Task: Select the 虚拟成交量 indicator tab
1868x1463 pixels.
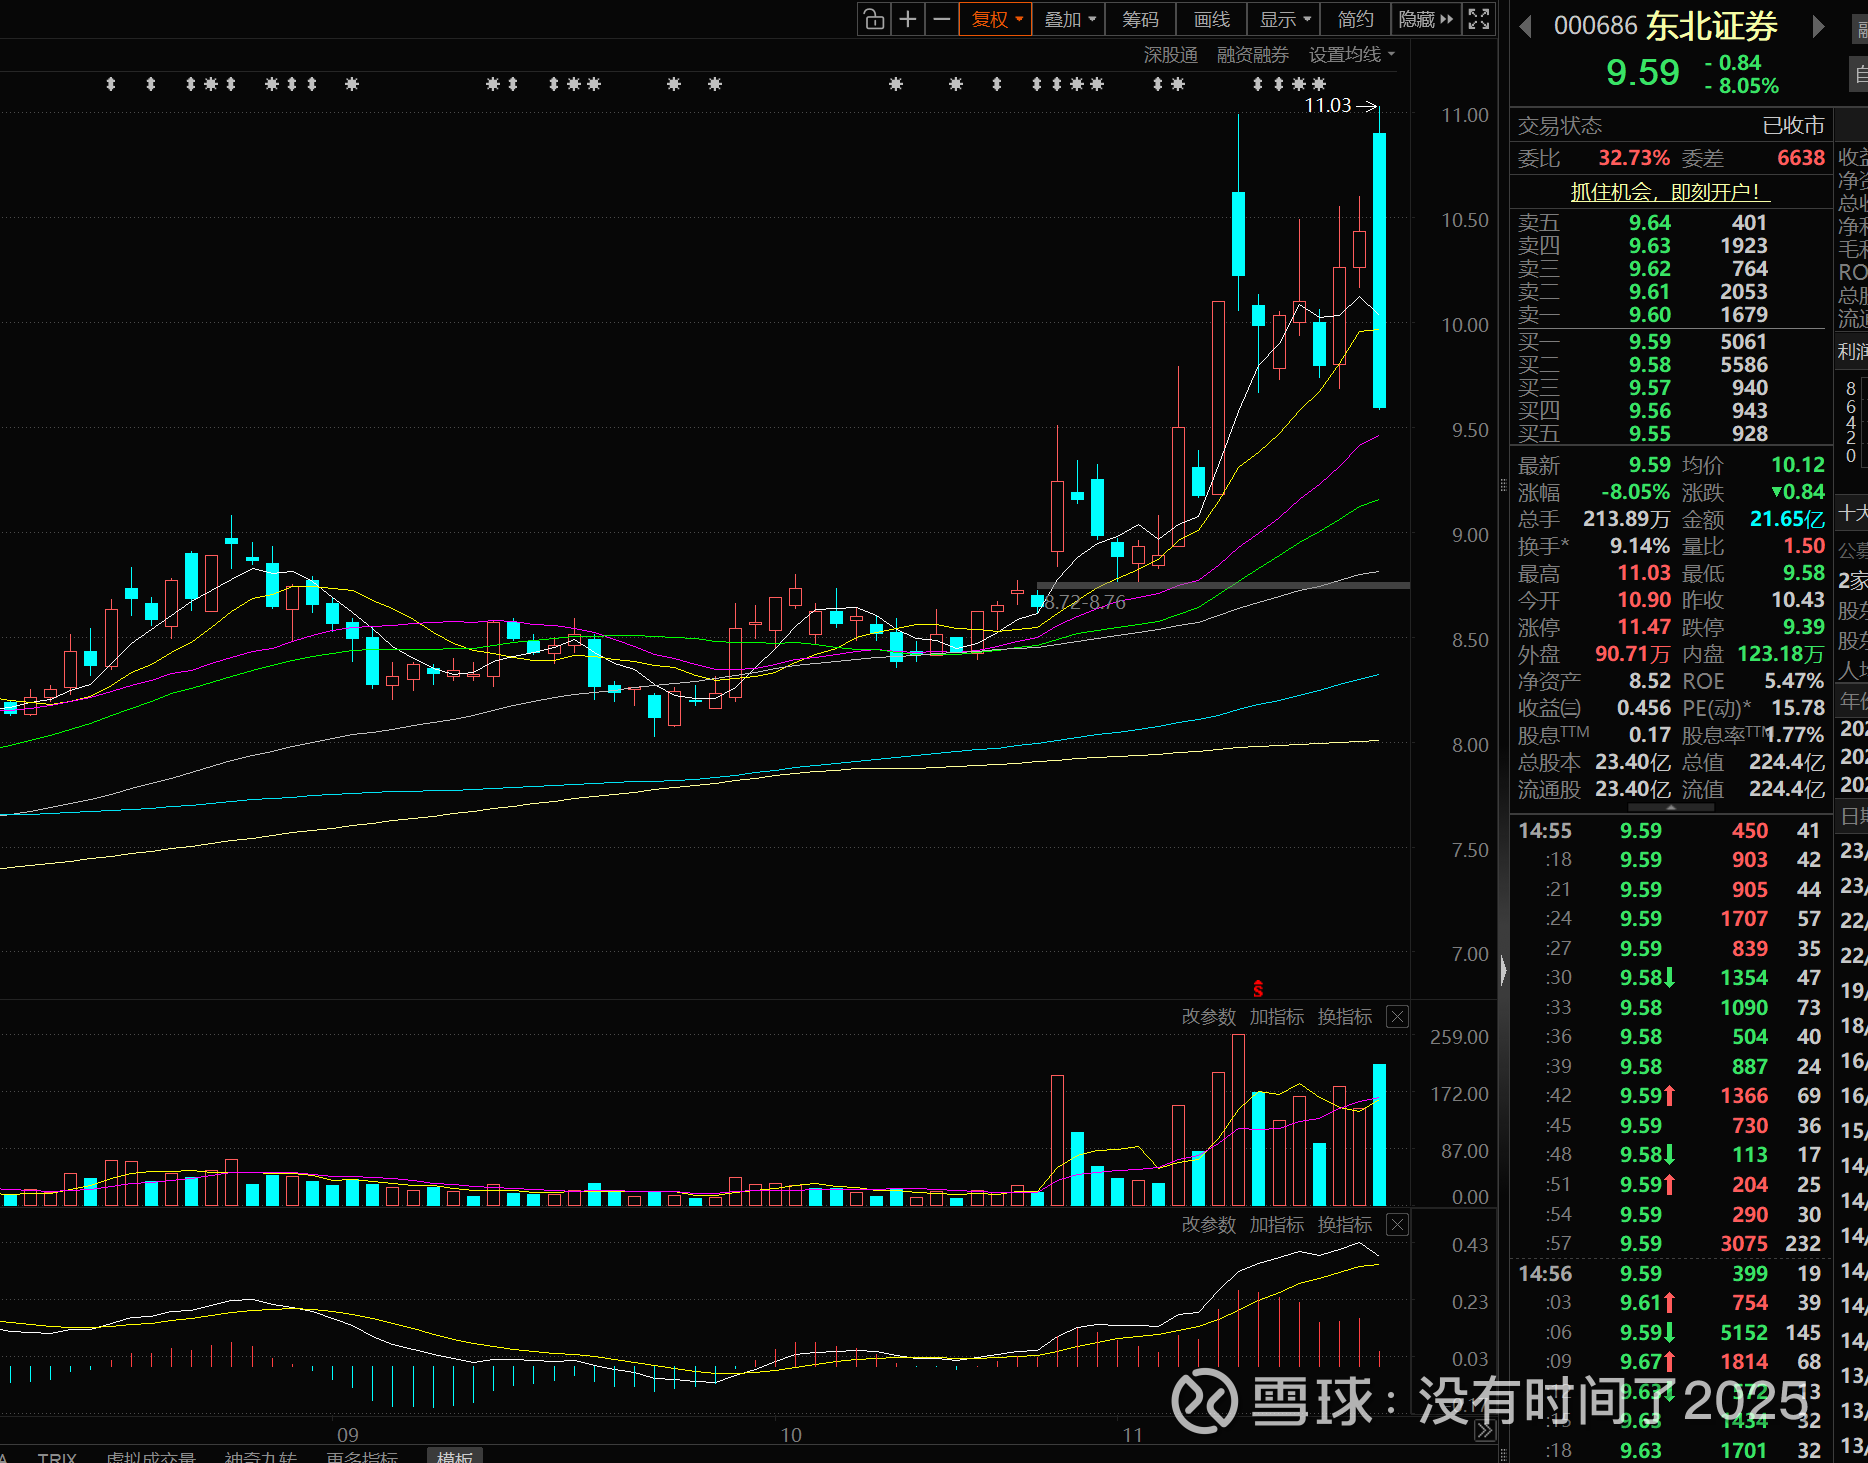Action: [150, 1456]
